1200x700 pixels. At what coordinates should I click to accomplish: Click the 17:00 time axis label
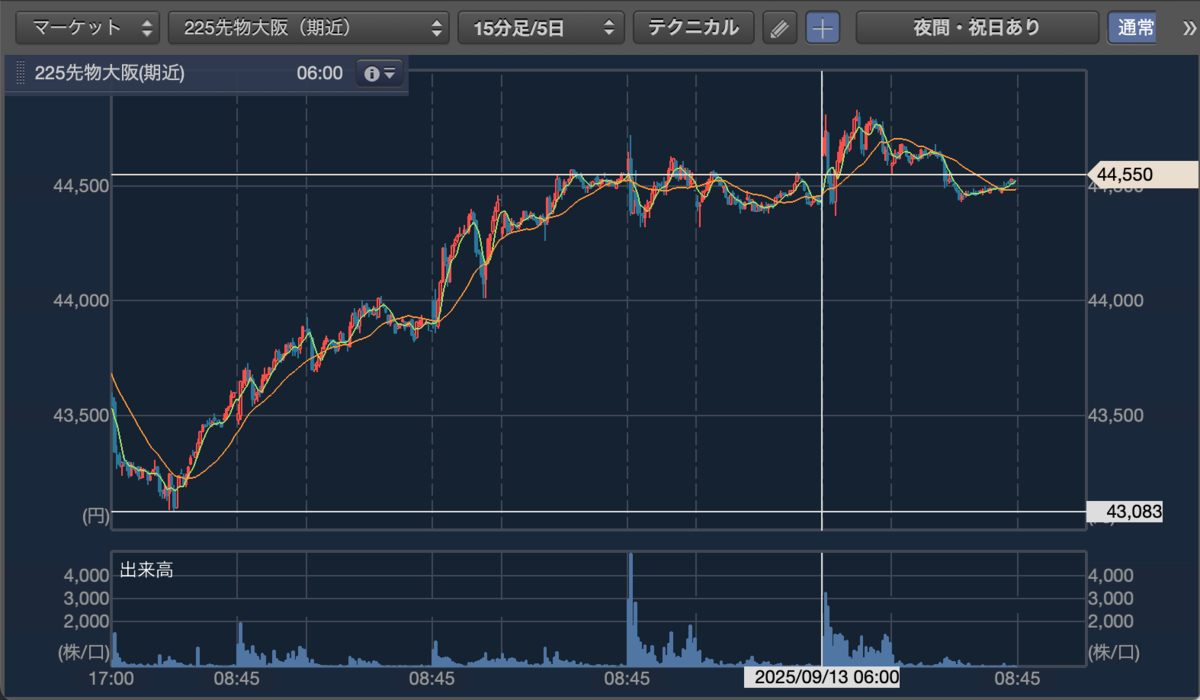[x=110, y=678]
